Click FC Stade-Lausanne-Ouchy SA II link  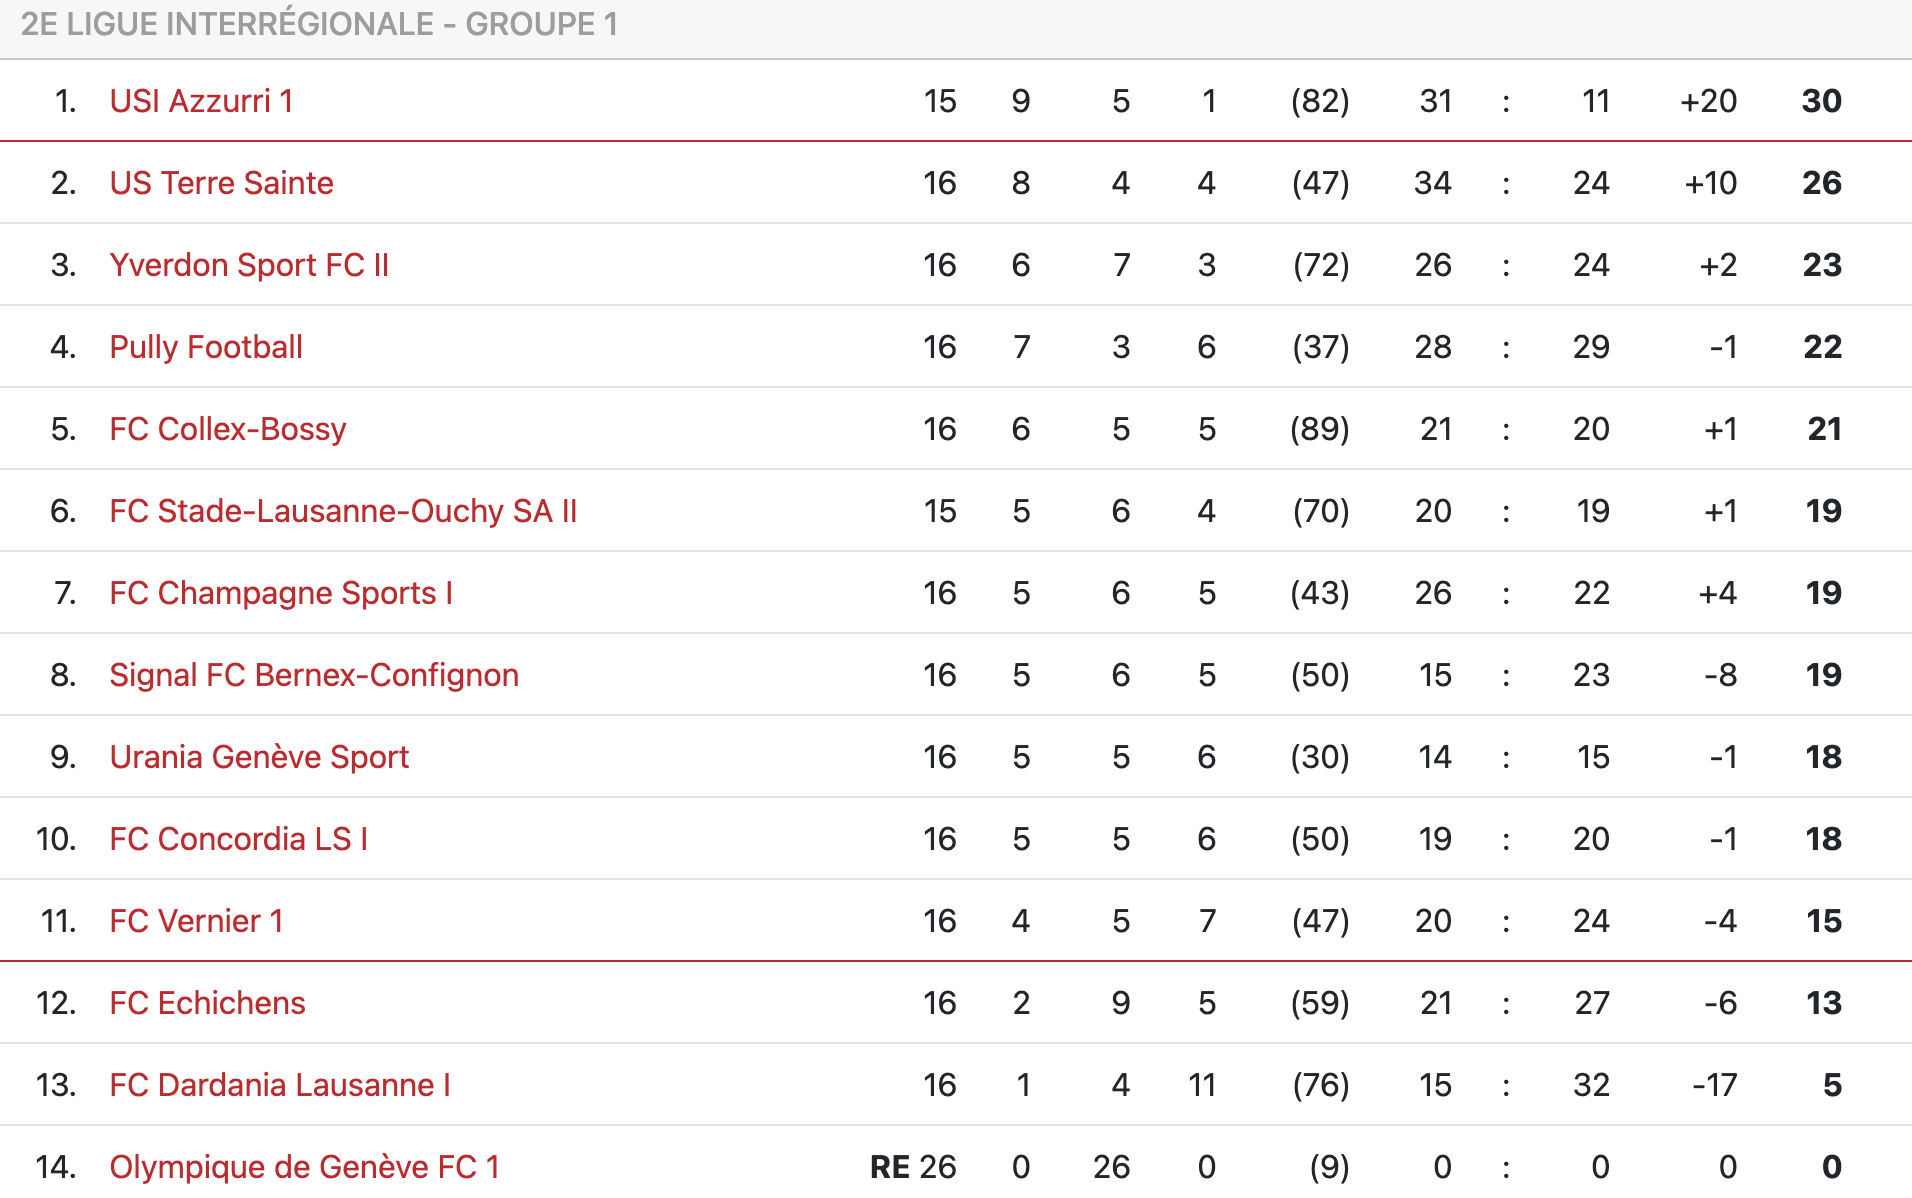point(343,511)
